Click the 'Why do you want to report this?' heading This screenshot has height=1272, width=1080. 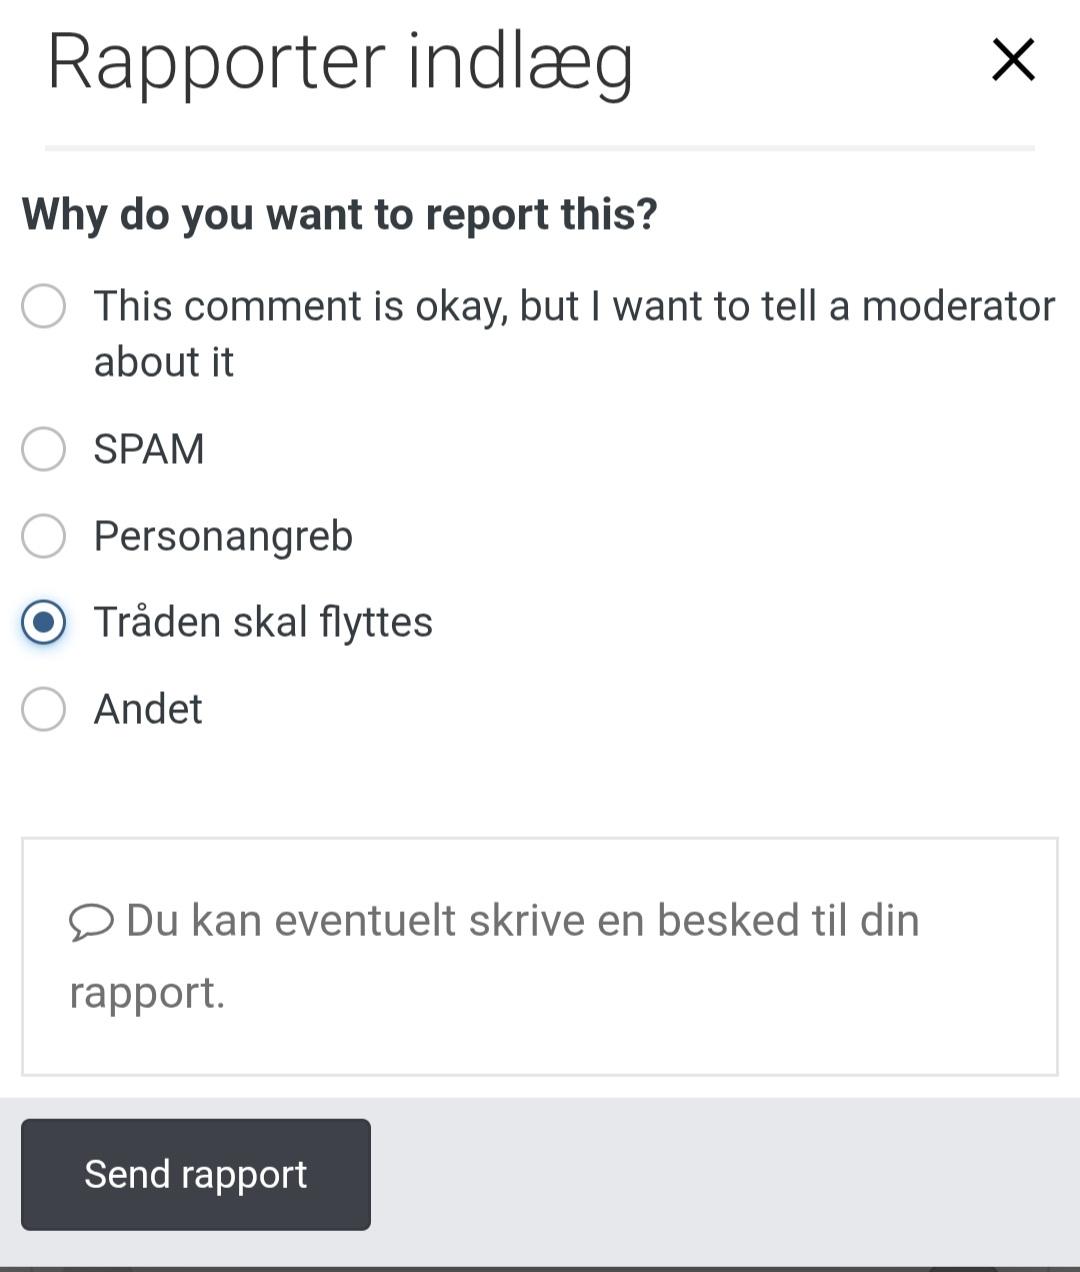point(340,214)
